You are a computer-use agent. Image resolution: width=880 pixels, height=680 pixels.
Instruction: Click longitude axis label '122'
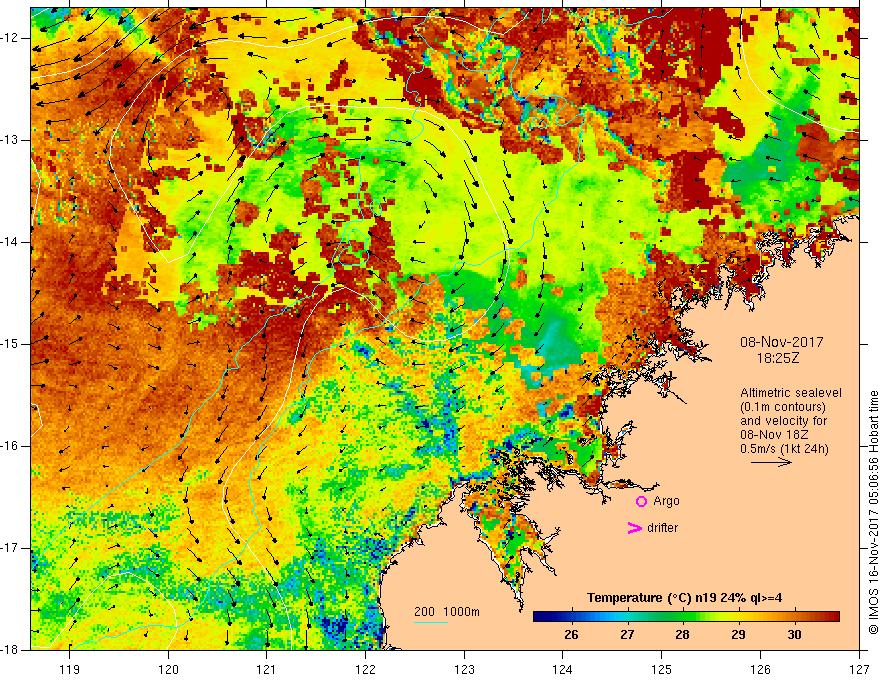coord(365,670)
